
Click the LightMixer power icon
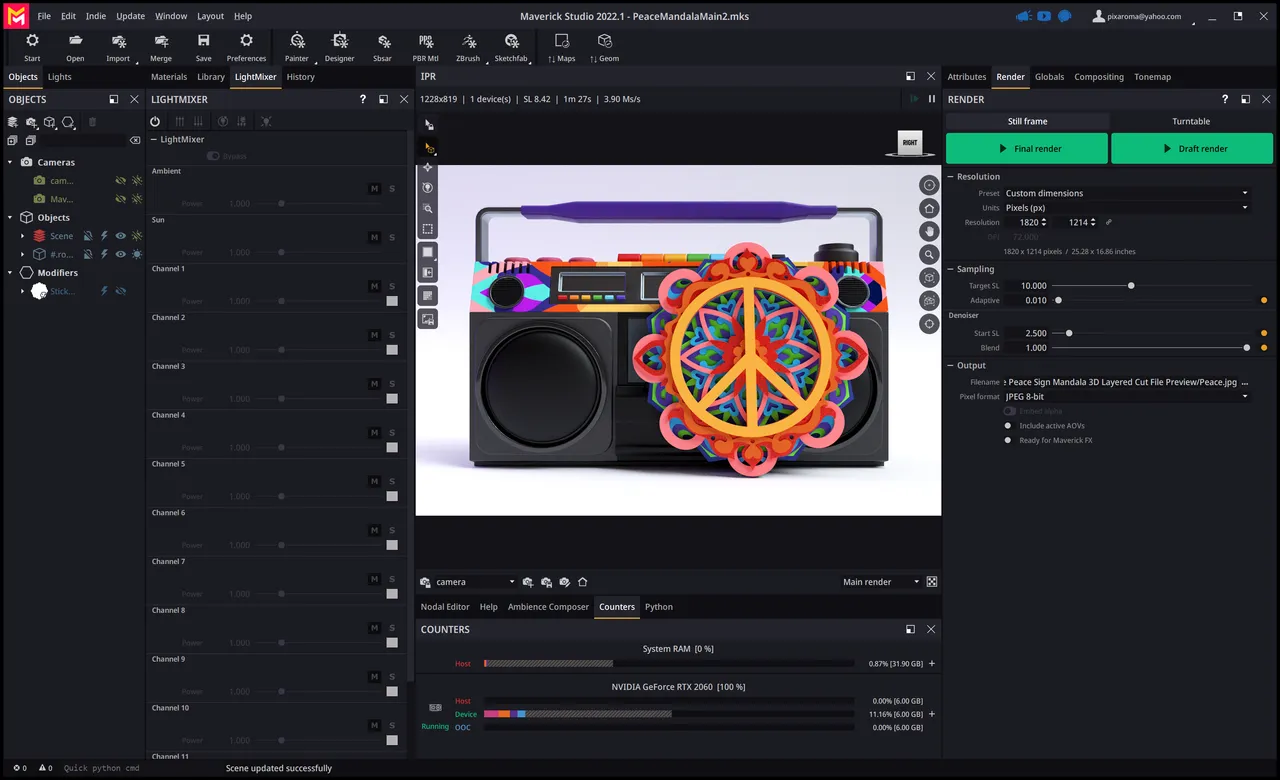point(155,121)
